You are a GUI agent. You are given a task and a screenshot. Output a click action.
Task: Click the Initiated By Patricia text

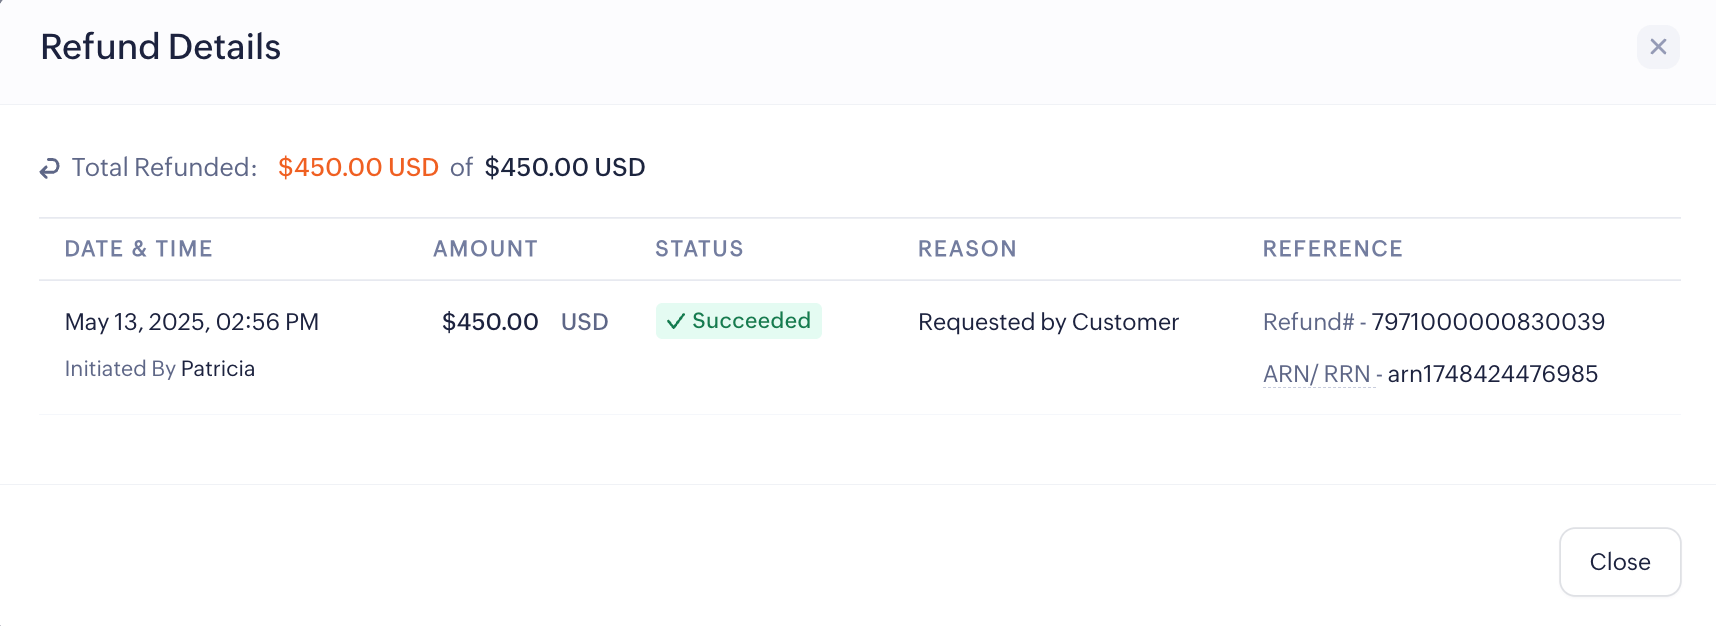click(159, 369)
